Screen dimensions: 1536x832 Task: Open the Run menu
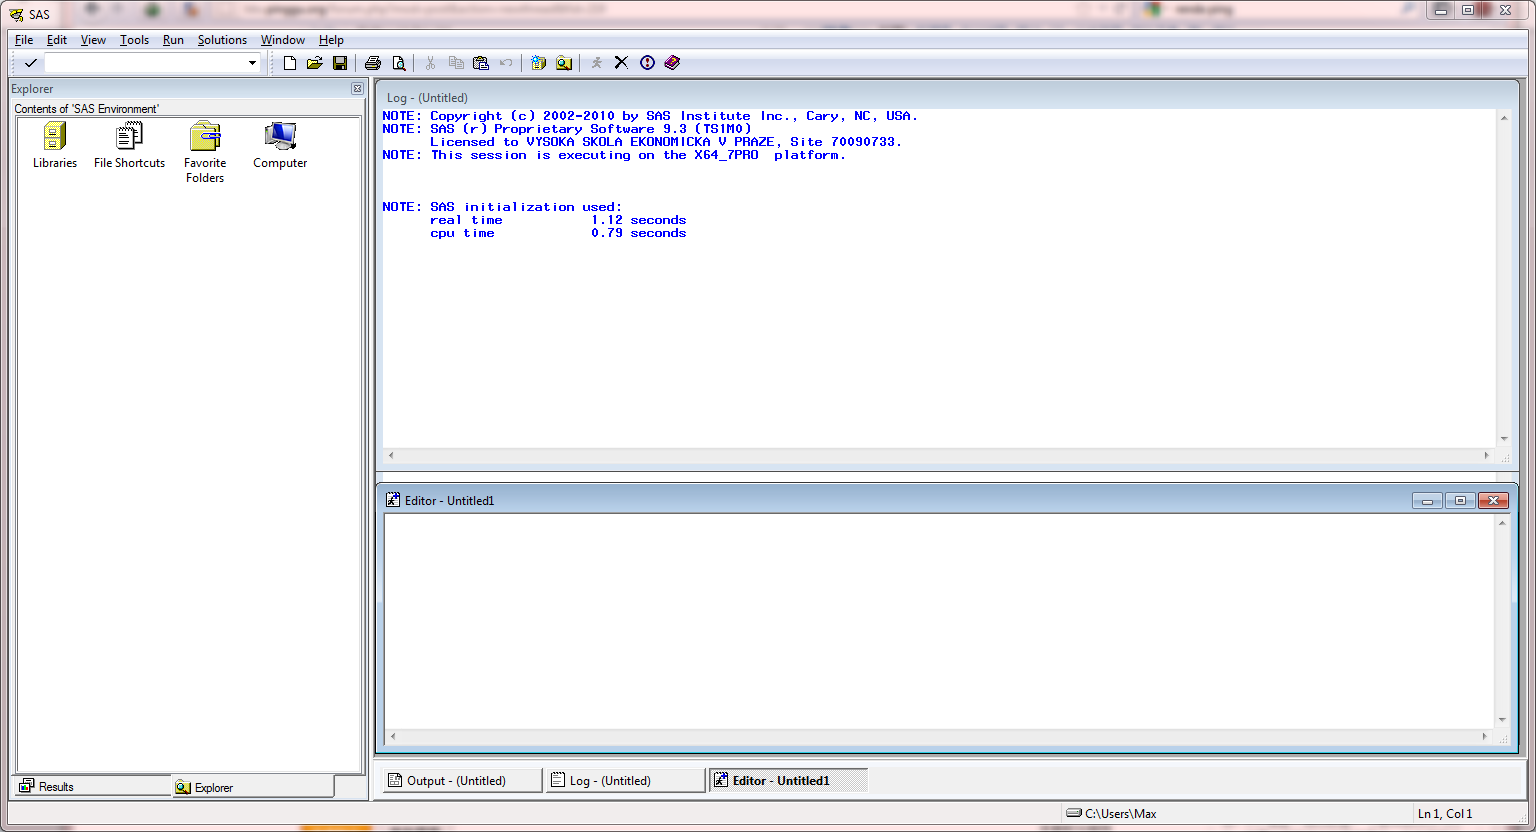[x=173, y=40]
